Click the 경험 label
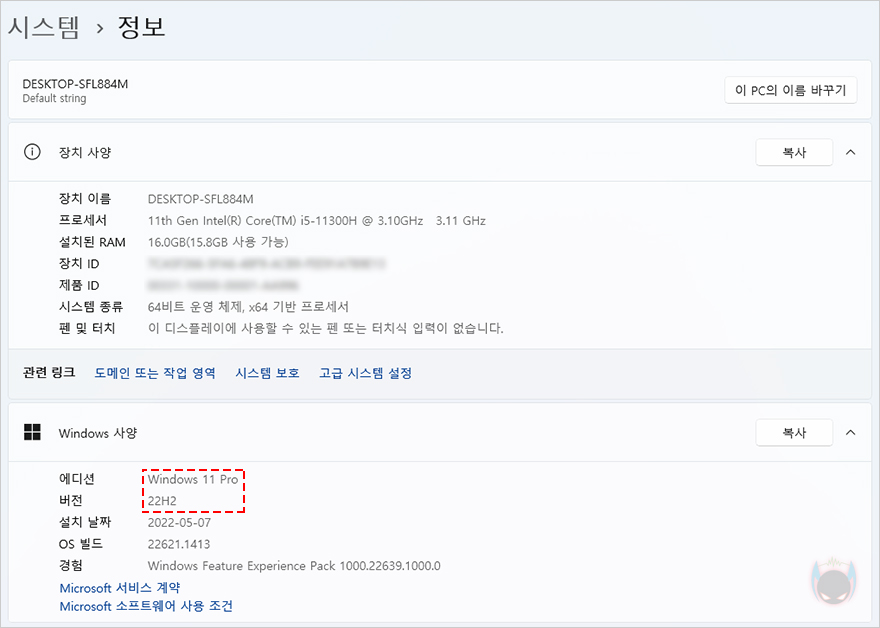Screen dimensions: 880x628 pyautogui.click(x=71, y=565)
